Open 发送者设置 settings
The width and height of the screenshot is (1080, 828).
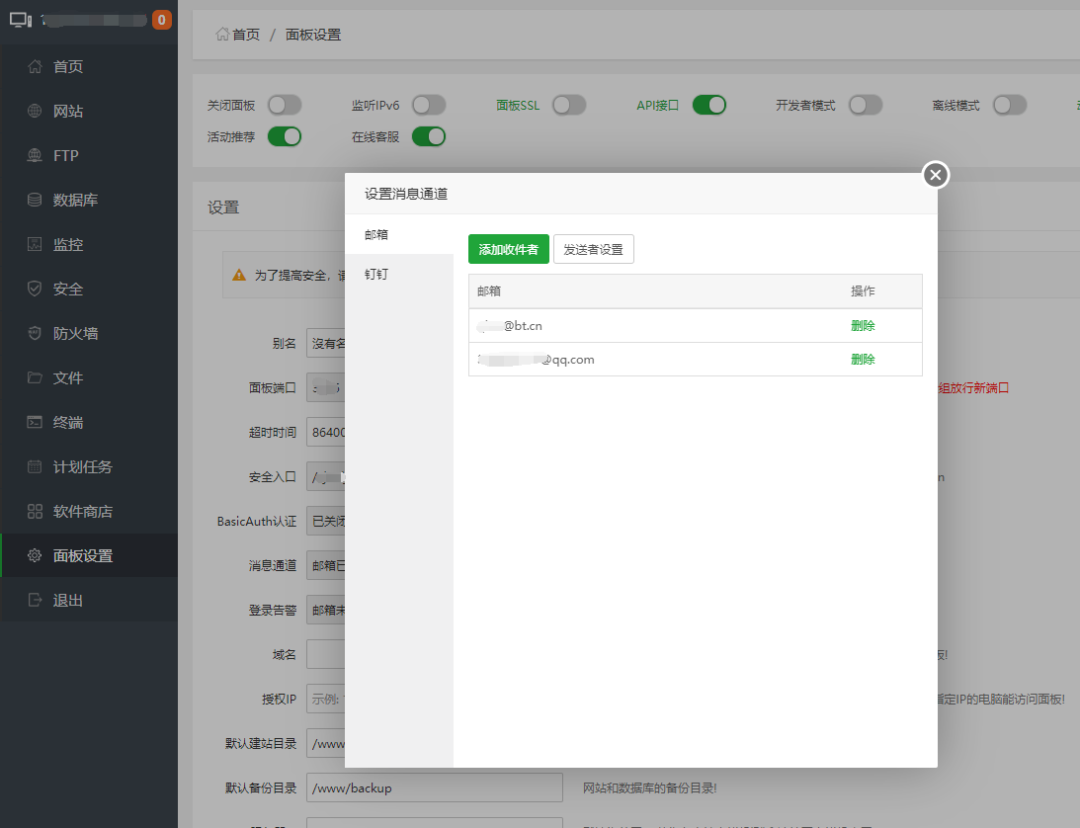click(593, 249)
